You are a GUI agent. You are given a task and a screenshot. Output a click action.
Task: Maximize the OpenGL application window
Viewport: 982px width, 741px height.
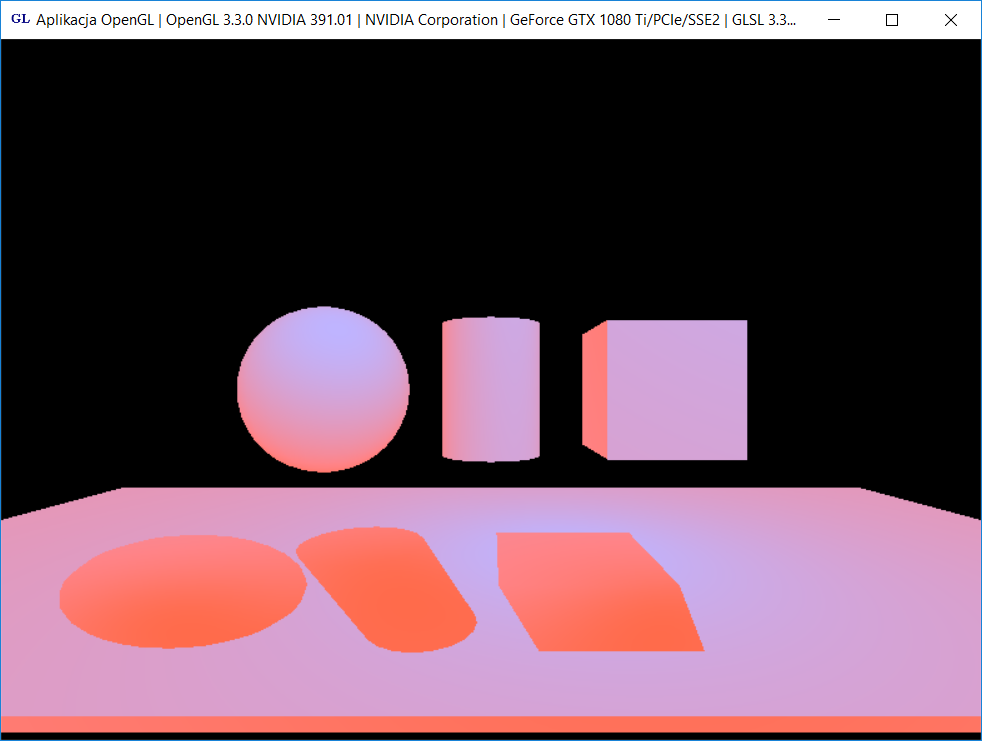tap(892, 20)
